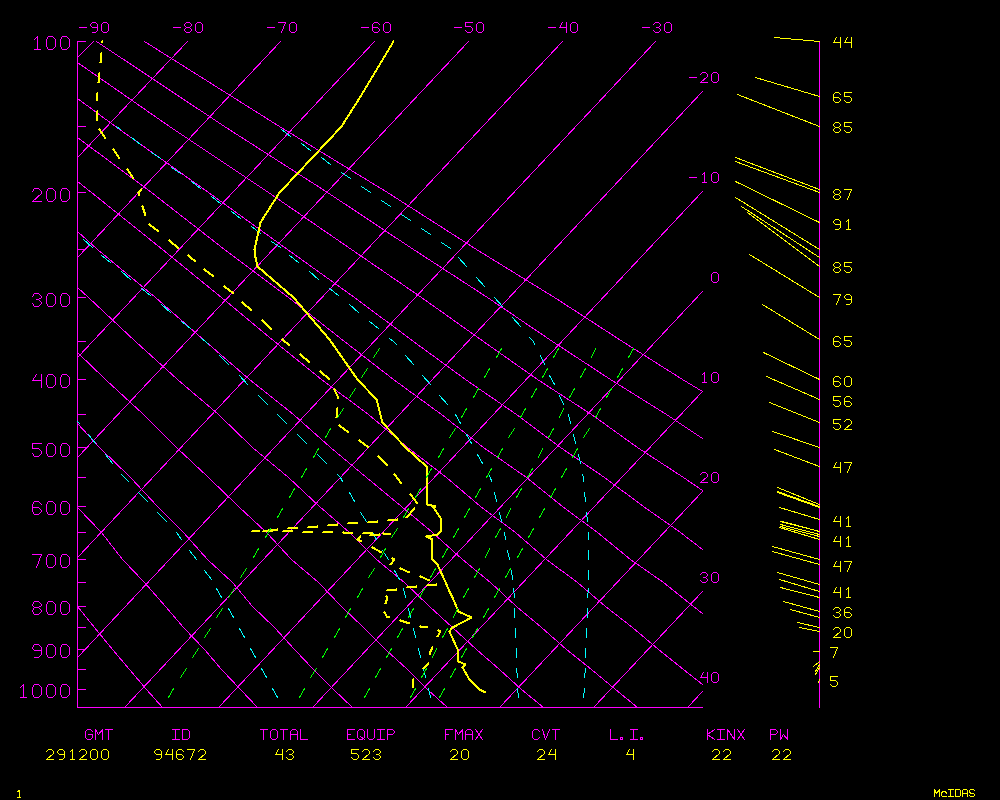Click the wind speed value 44 at top
This screenshot has height=800, width=1000.
[x=842, y=42]
